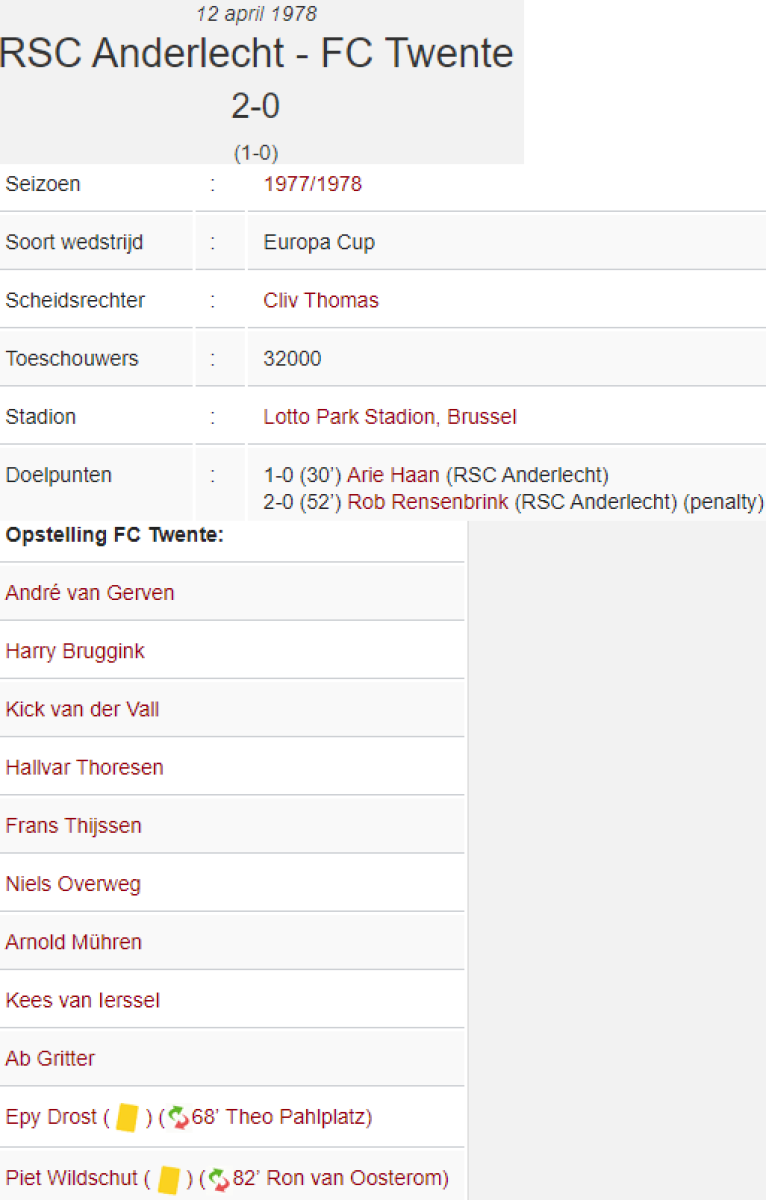The height and width of the screenshot is (1200, 766).
Task: Click Epy Drost's yellow card icon
Action: point(127,1117)
